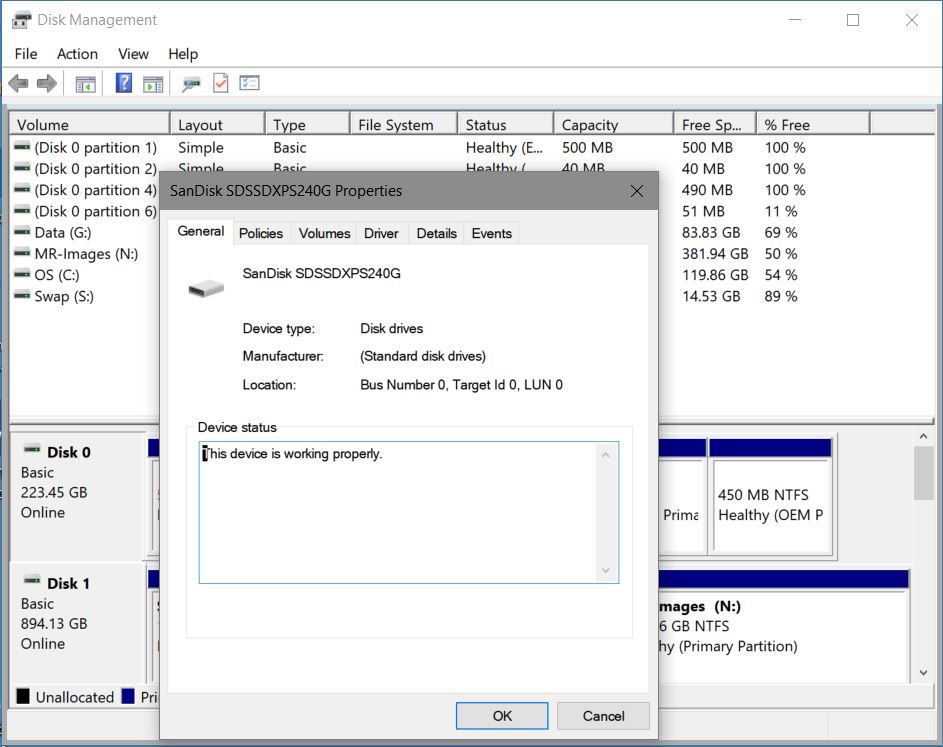
Task: Sort by the Status column header
Action: [506, 124]
